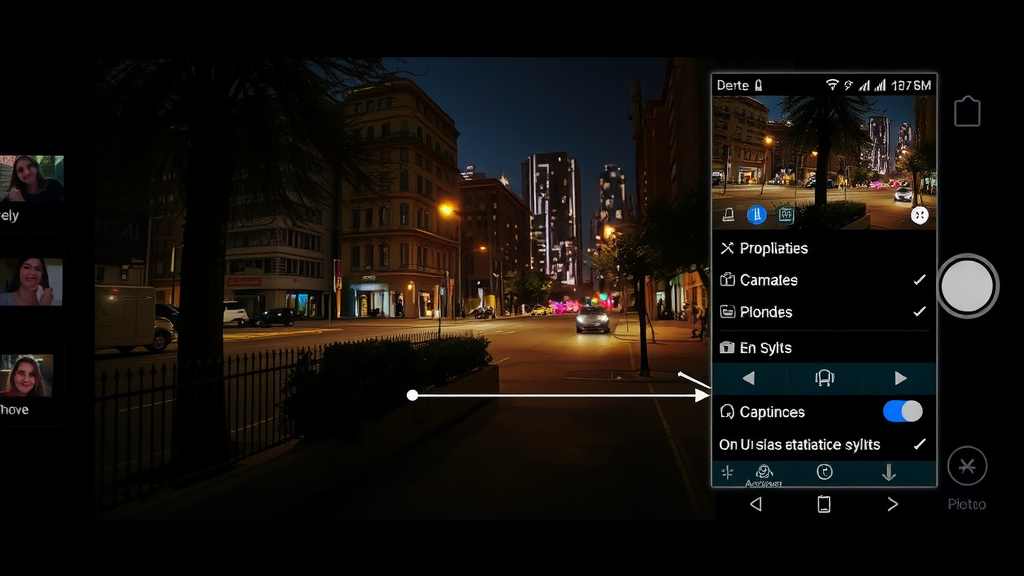
Task: Tap the Android back triangle button
Action: [x=755, y=504]
